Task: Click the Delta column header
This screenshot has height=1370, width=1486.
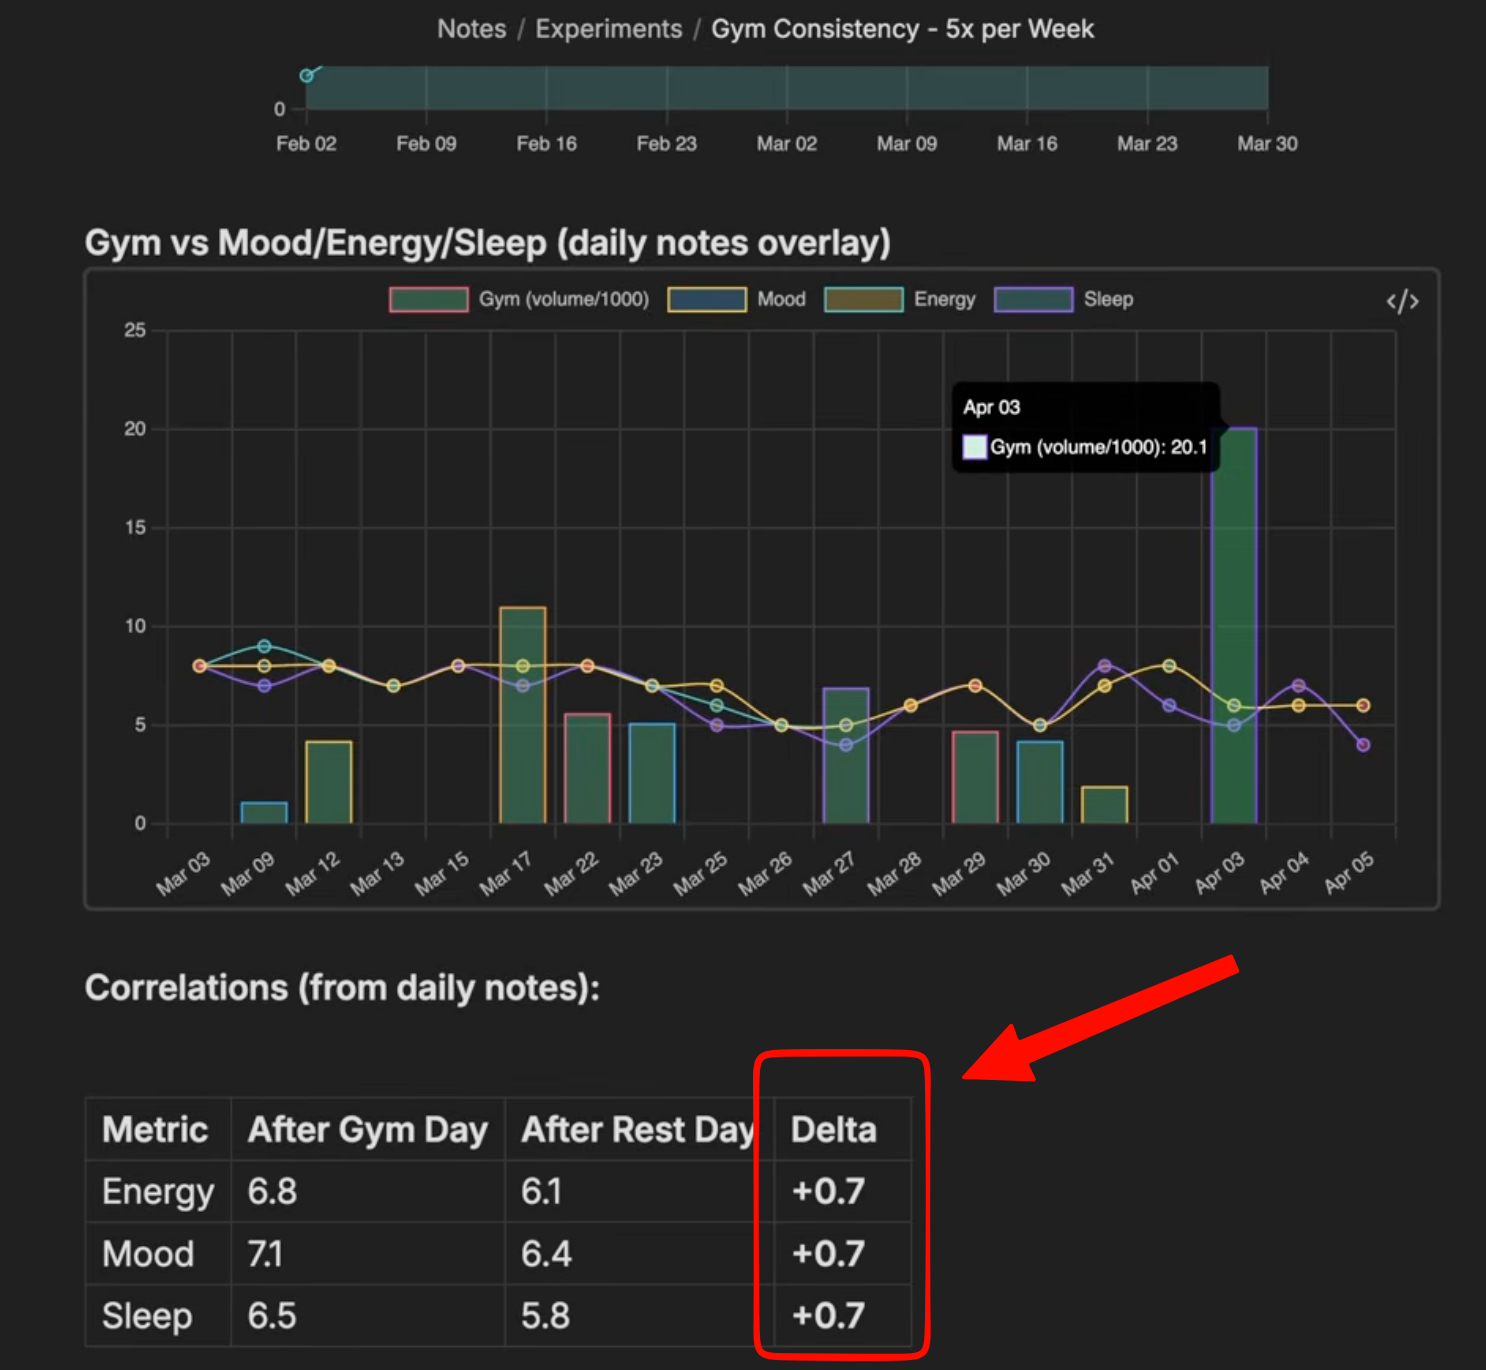Action: point(833,1129)
